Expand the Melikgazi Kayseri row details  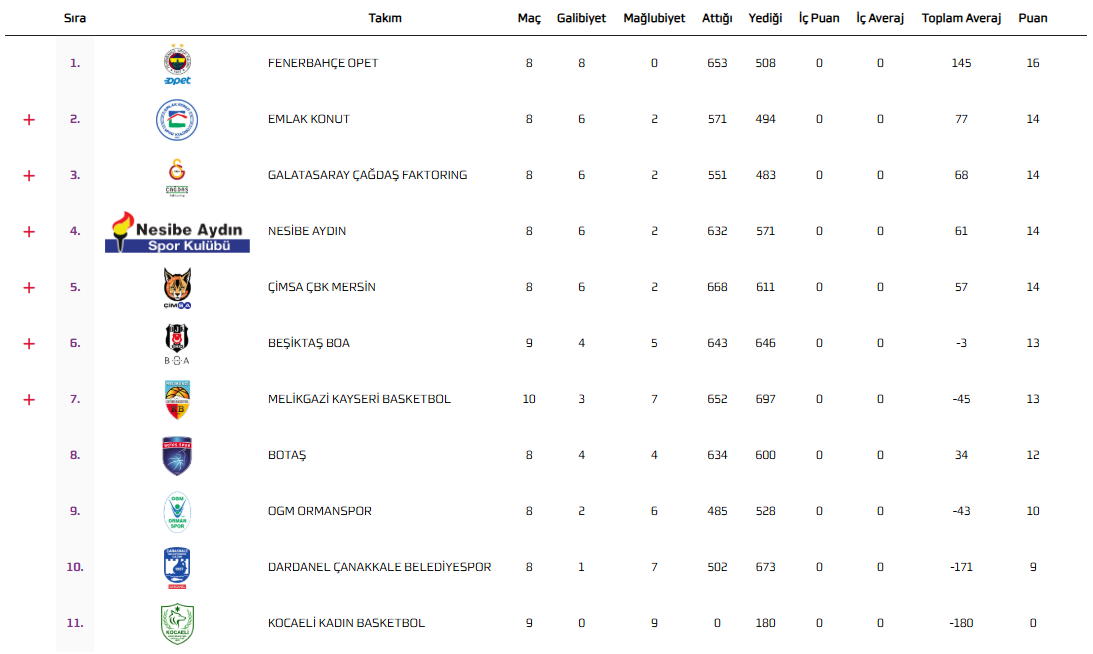click(x=29, y=400)
